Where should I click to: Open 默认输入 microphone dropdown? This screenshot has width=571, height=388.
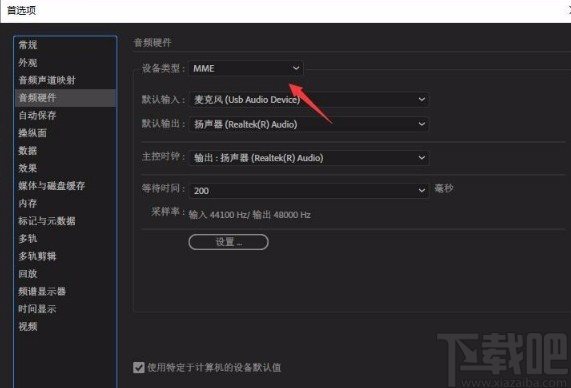pyautogui.click(x=309, y=99)
